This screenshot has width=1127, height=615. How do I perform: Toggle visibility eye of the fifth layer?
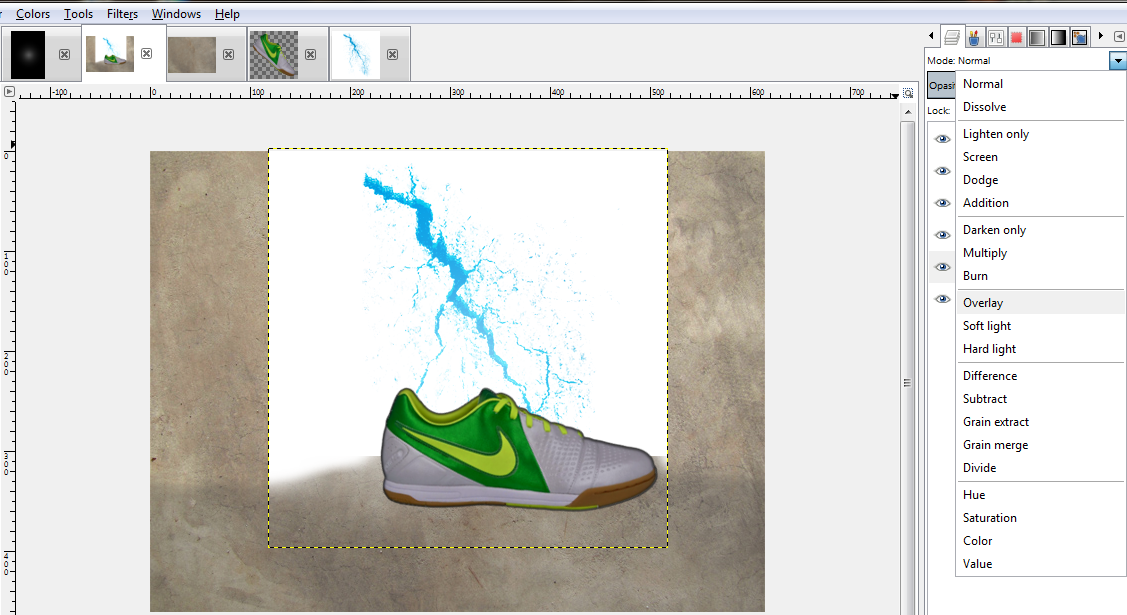point(942,267)
